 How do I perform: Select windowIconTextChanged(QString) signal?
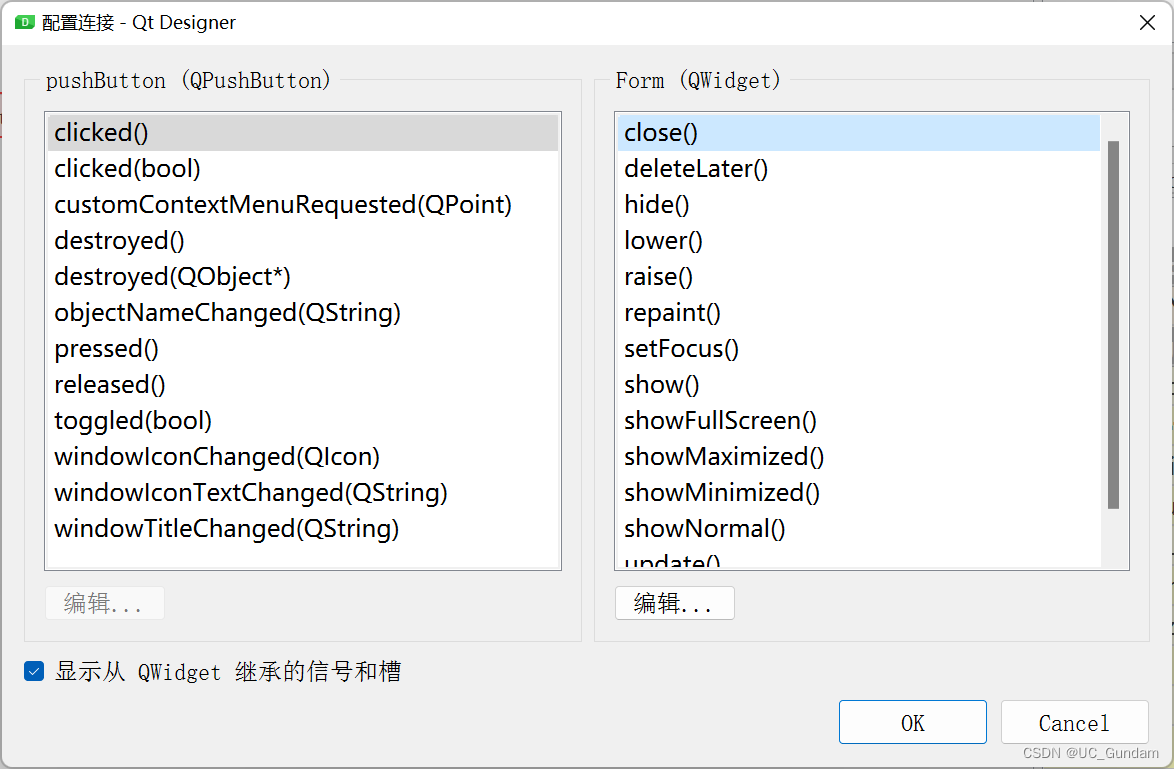[302, 492]
